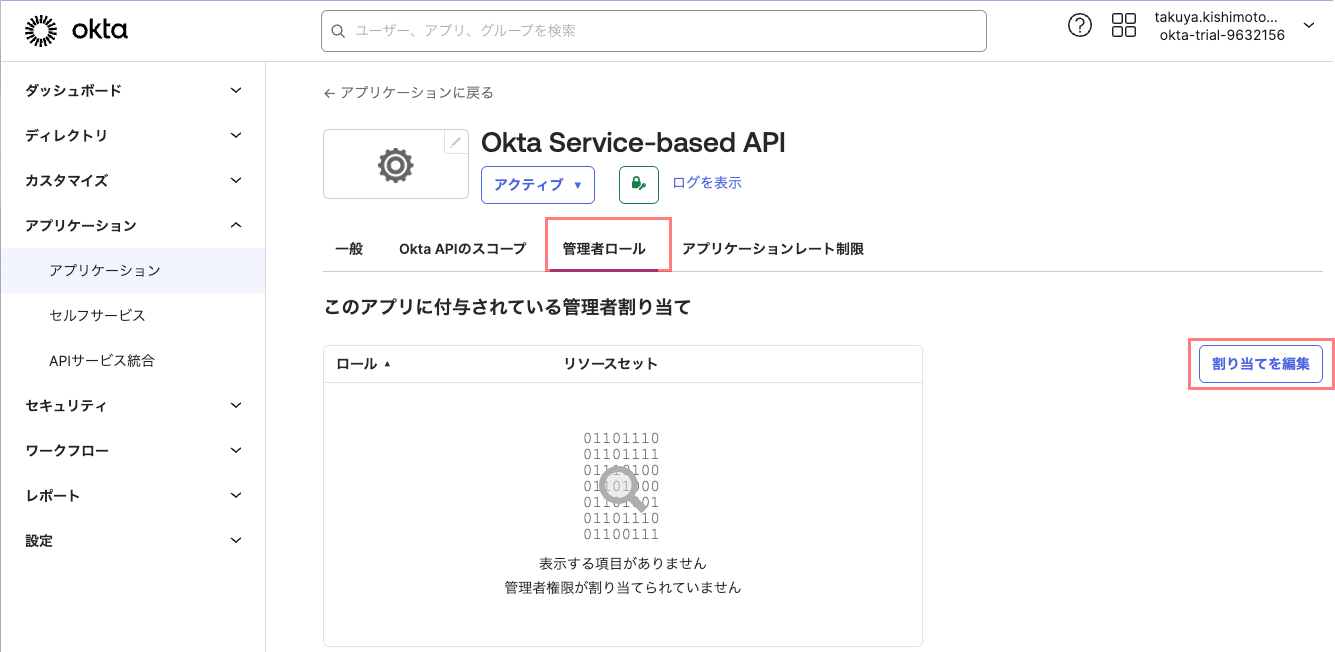Click the pencil edit icon on app logo
This screenshot has width=1335, height=652.
click(456, 142)
